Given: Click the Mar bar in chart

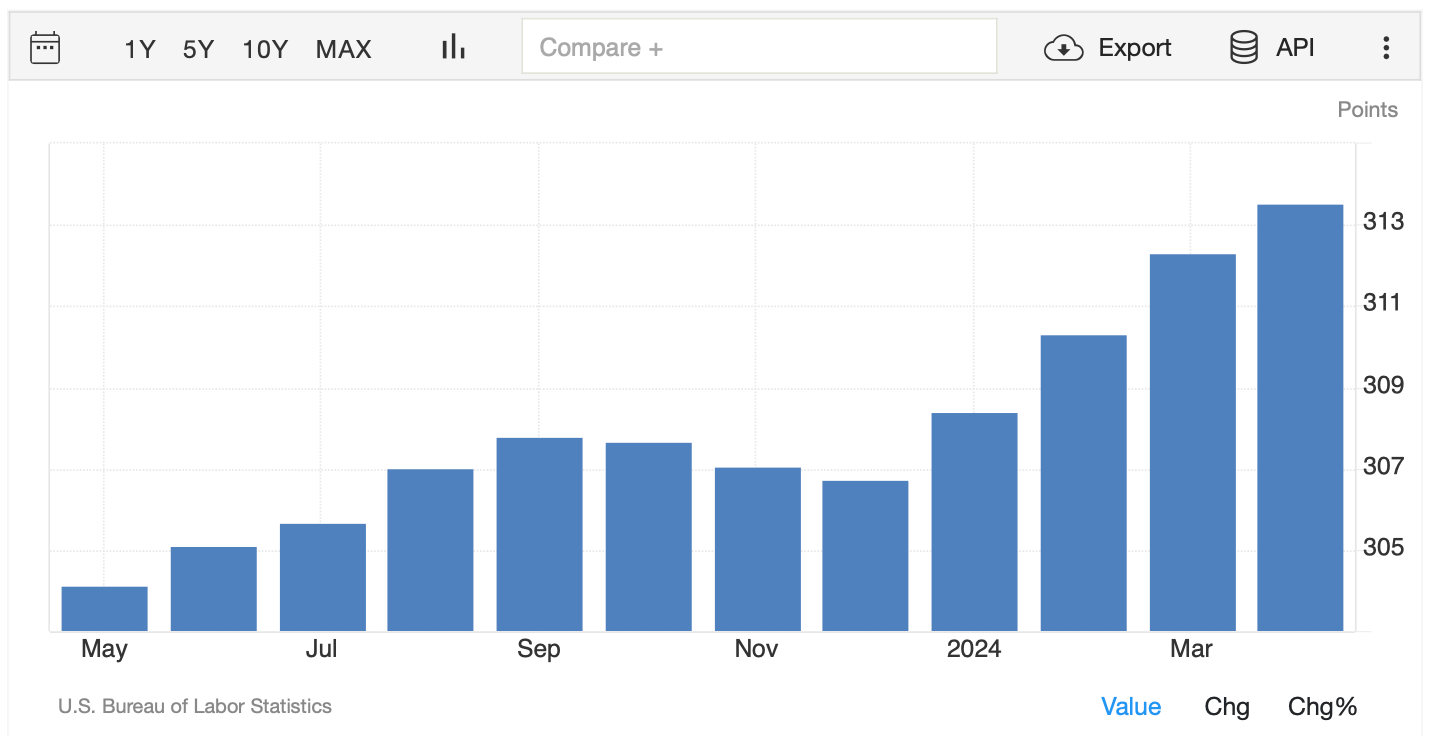Looking at the screenshot, I should (1193, 443).
